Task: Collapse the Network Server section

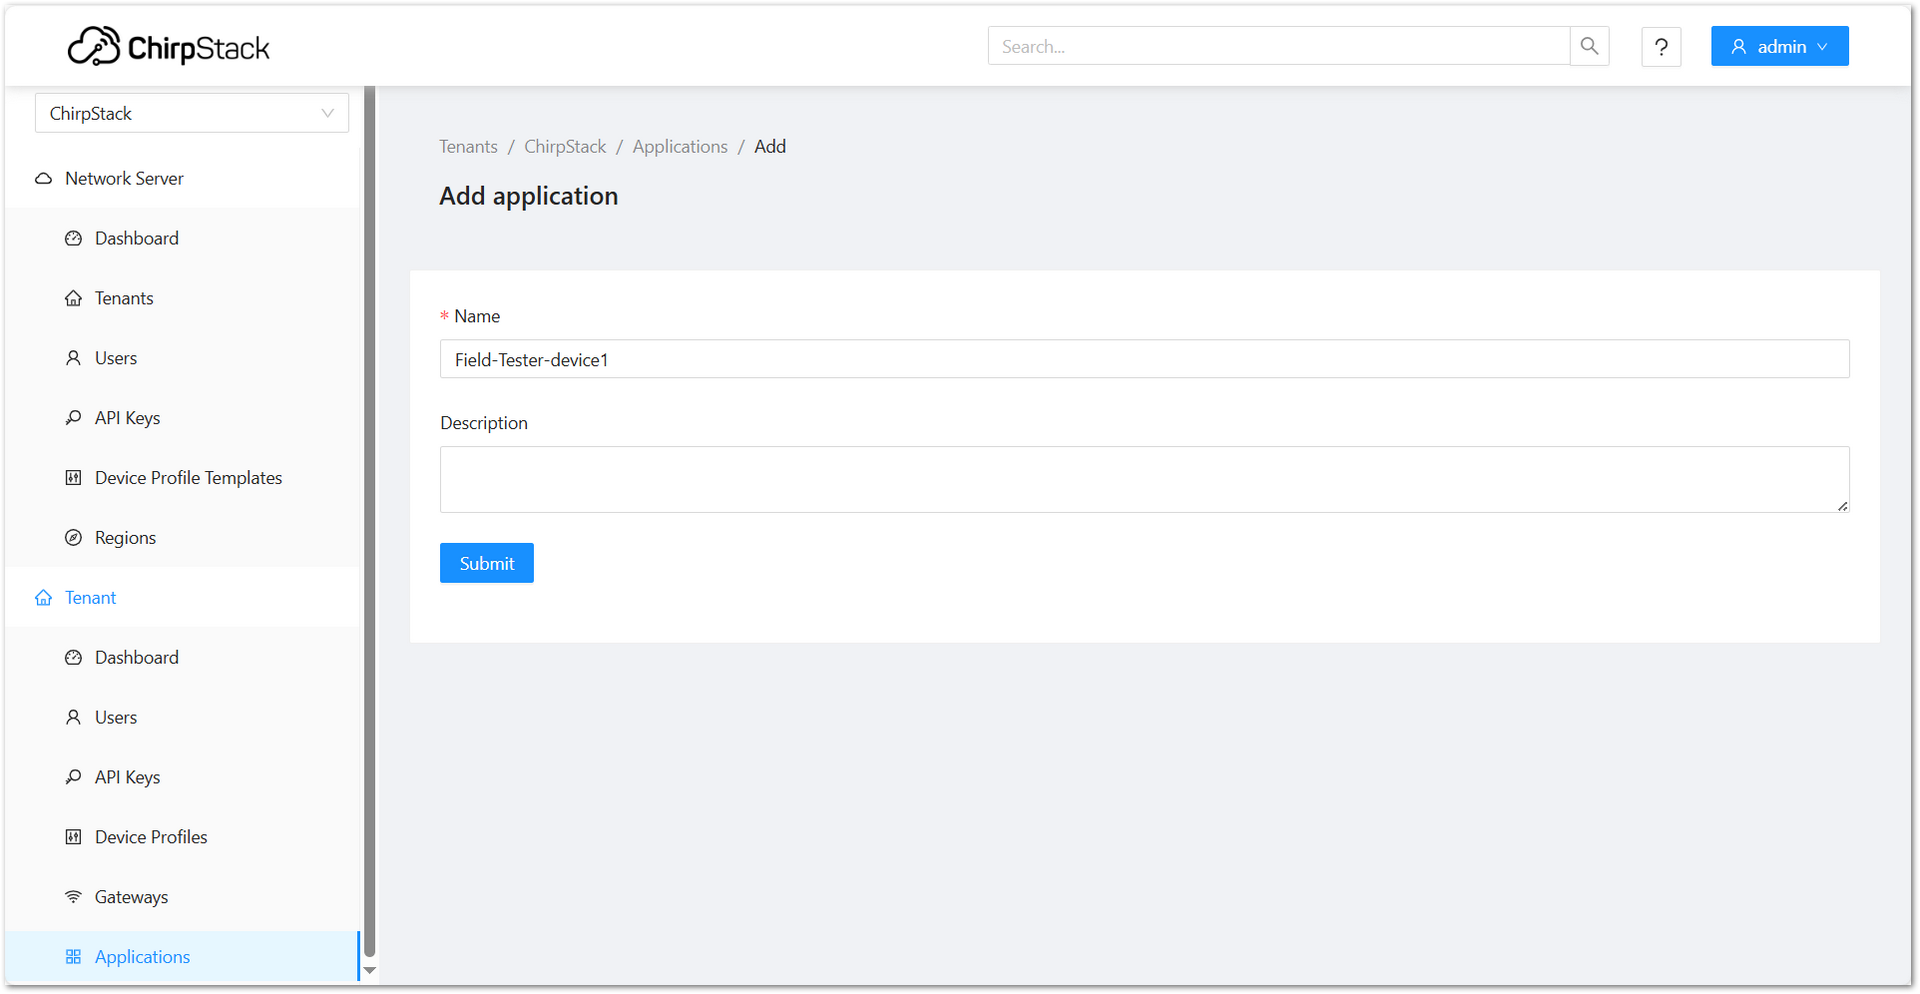Action: coord(123,178)
